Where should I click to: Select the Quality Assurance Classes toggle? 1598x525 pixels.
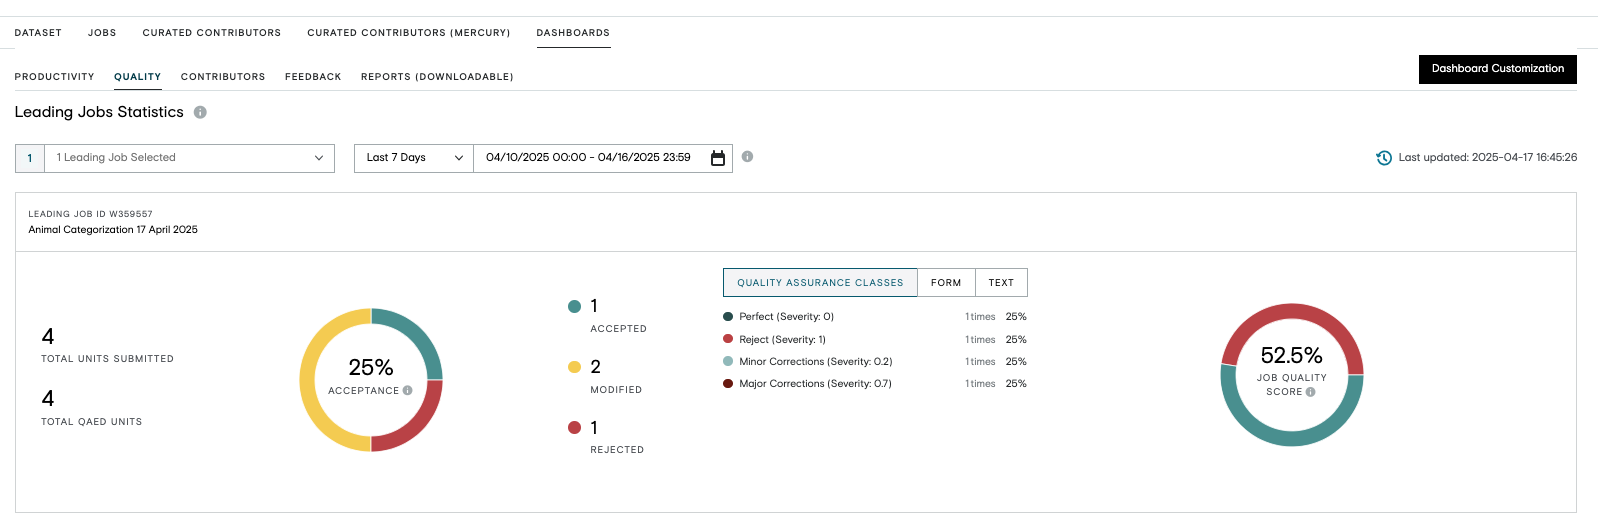click(820, 283)
